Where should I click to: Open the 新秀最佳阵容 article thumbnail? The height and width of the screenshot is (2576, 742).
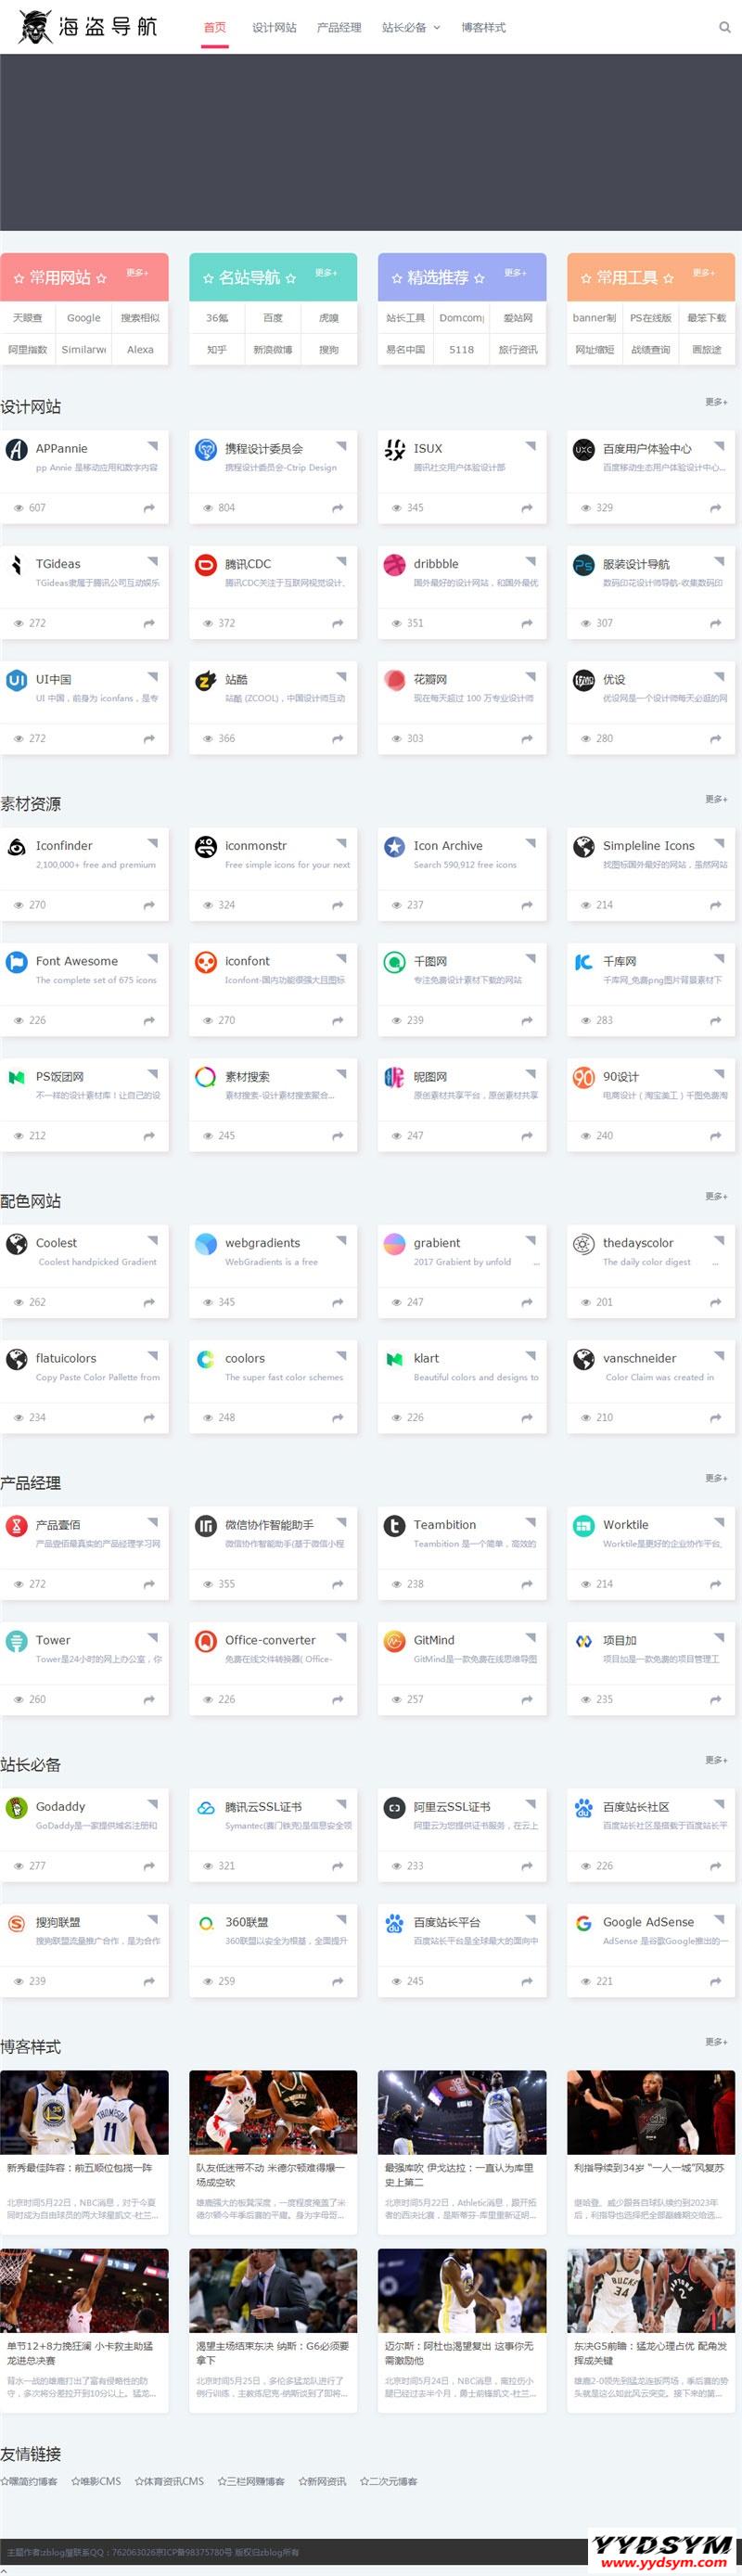point(84,2112)
